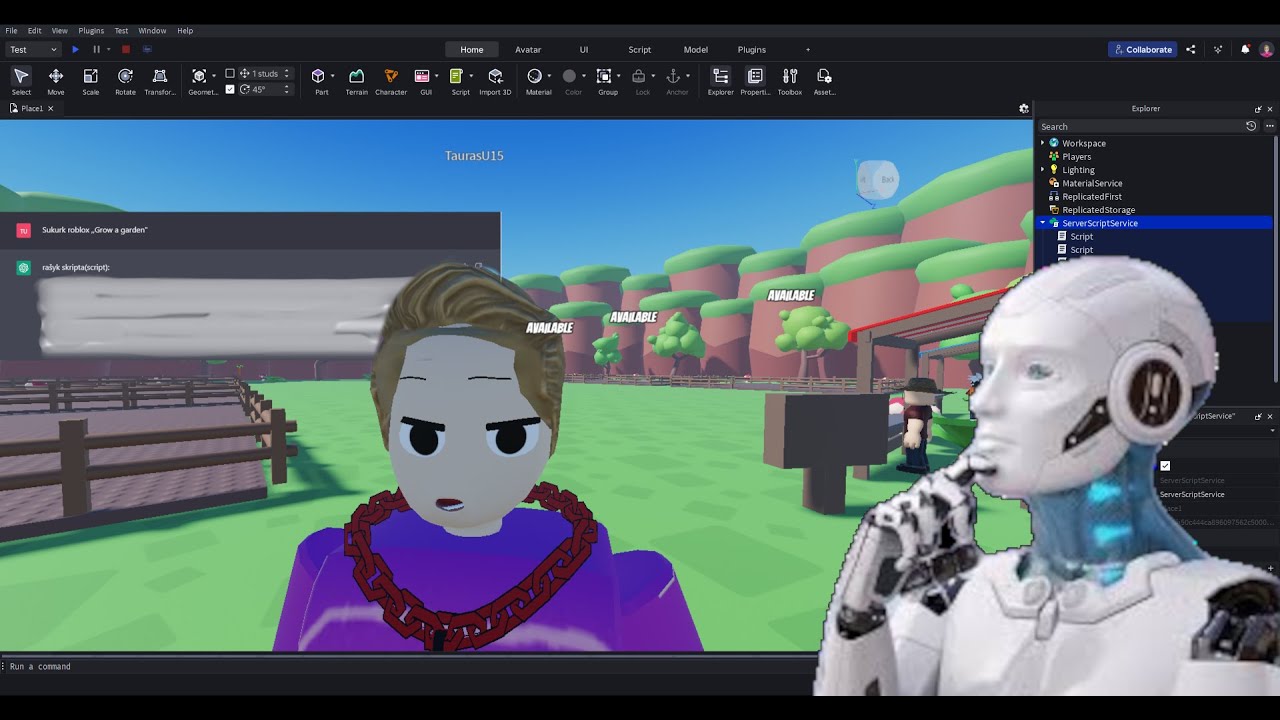The height and width of the screenshot is (720, 1280).
Task: Open the File menu
Action: (11, 31)
